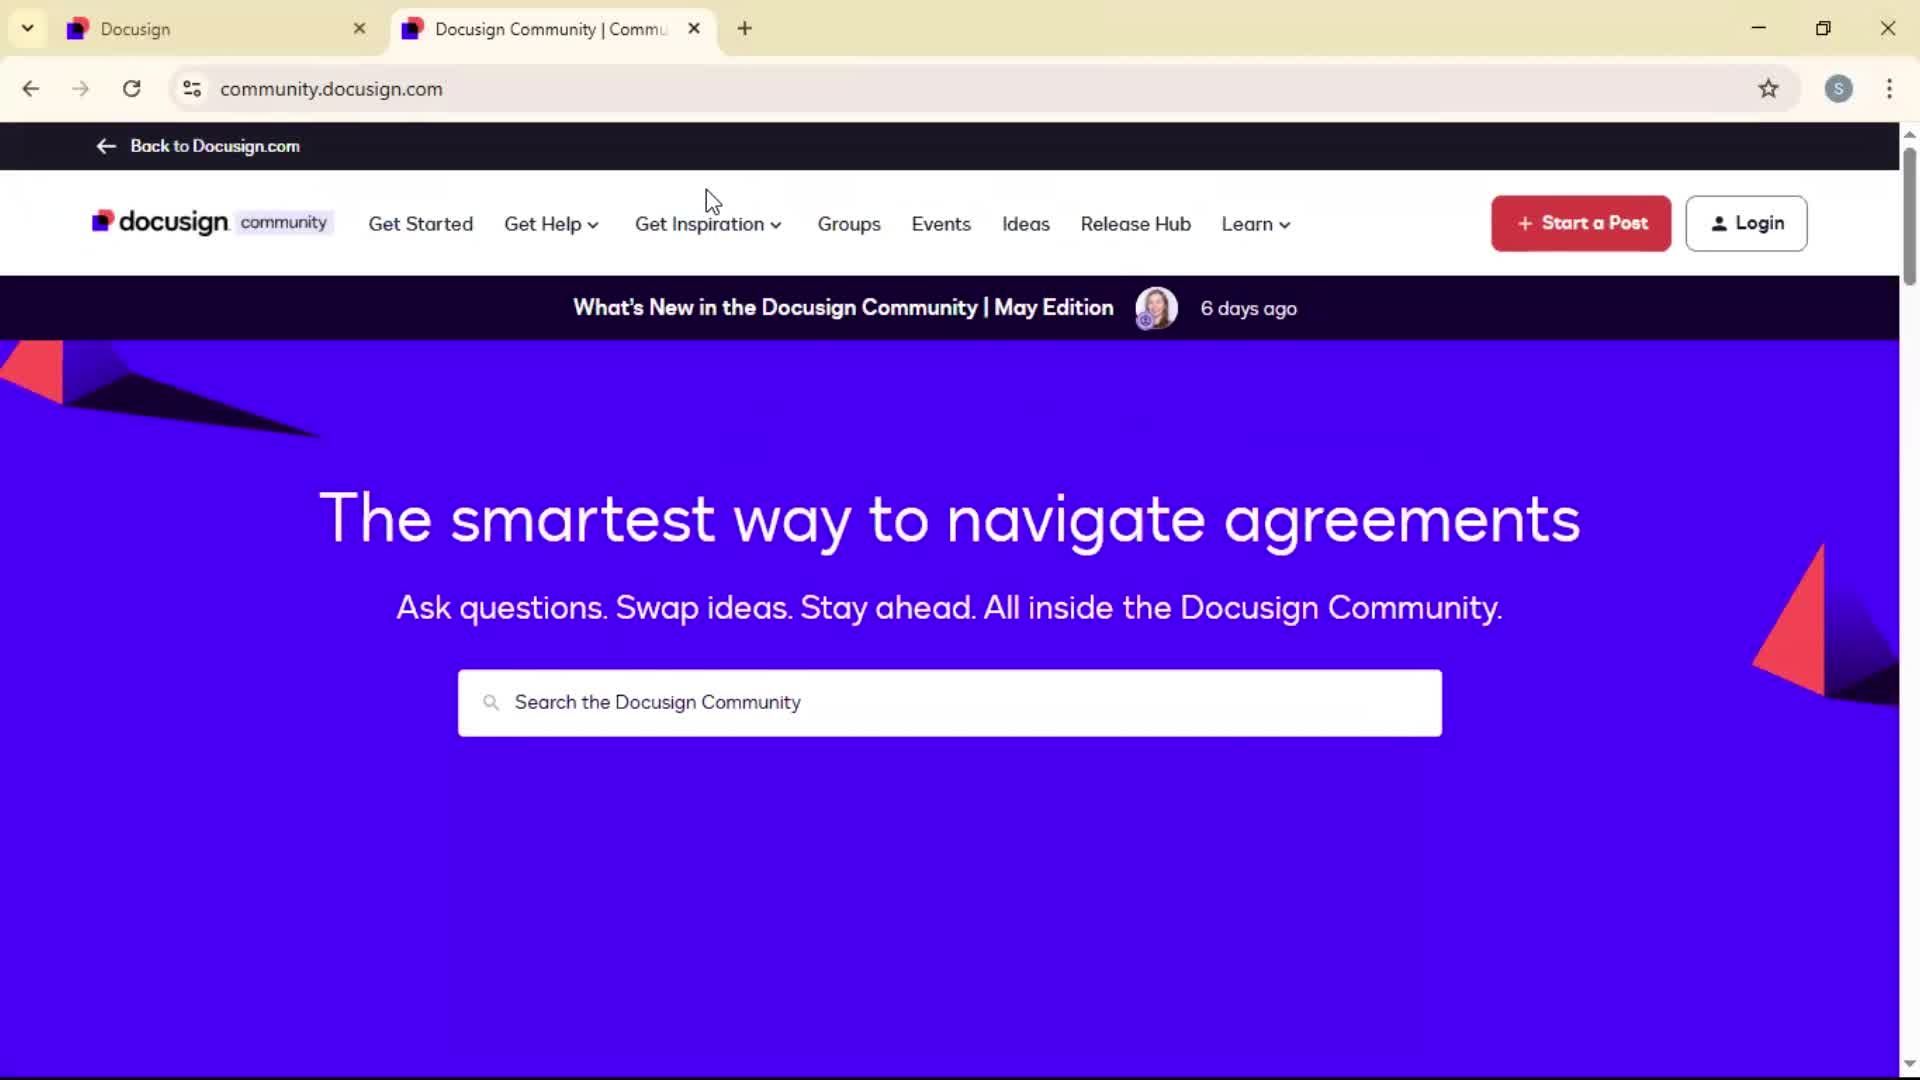Open the tab search dropdown arrow
Screen dimensions: 1920x1080
point(28,28)
